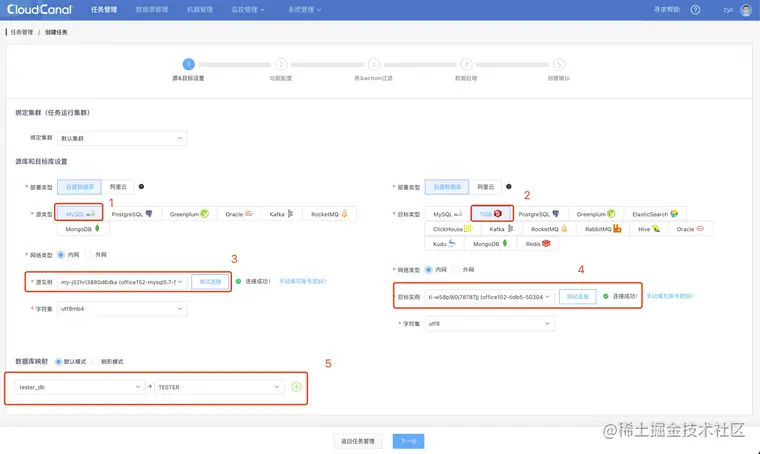
Task: Select 自建数据库 for target deployment type
Action: (447, 187)
